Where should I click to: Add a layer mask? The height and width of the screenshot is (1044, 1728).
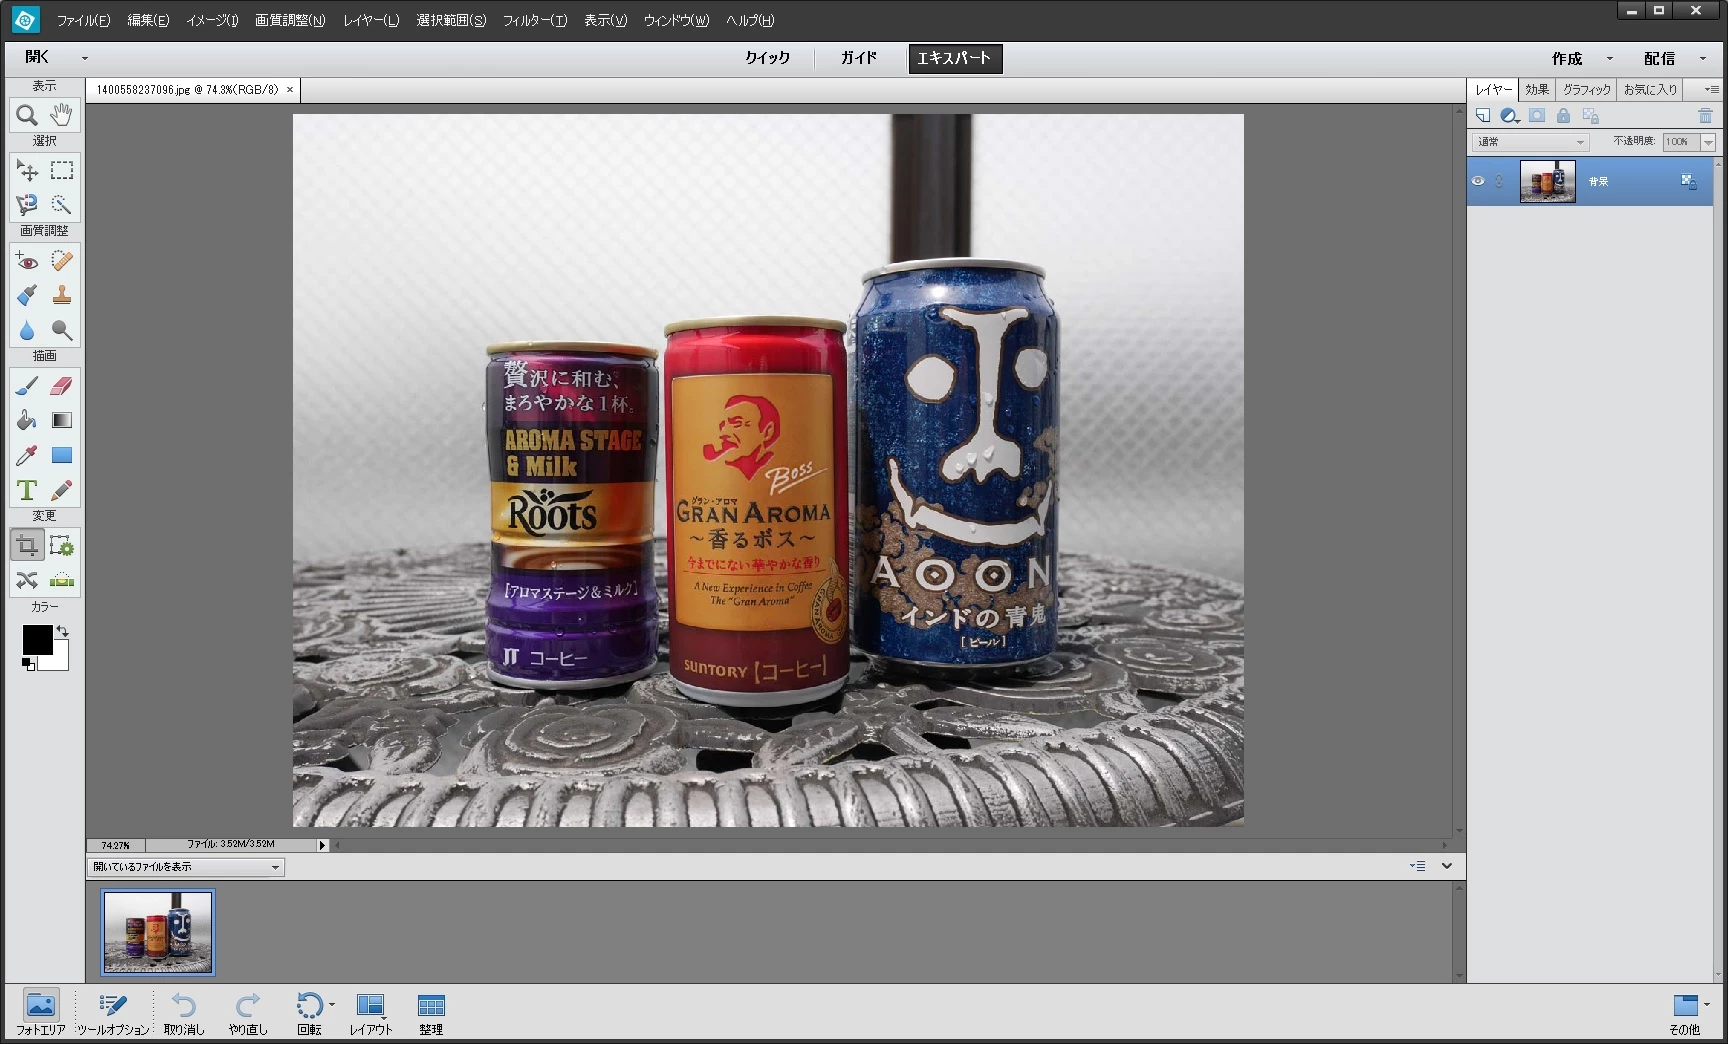click(1537, 116)
